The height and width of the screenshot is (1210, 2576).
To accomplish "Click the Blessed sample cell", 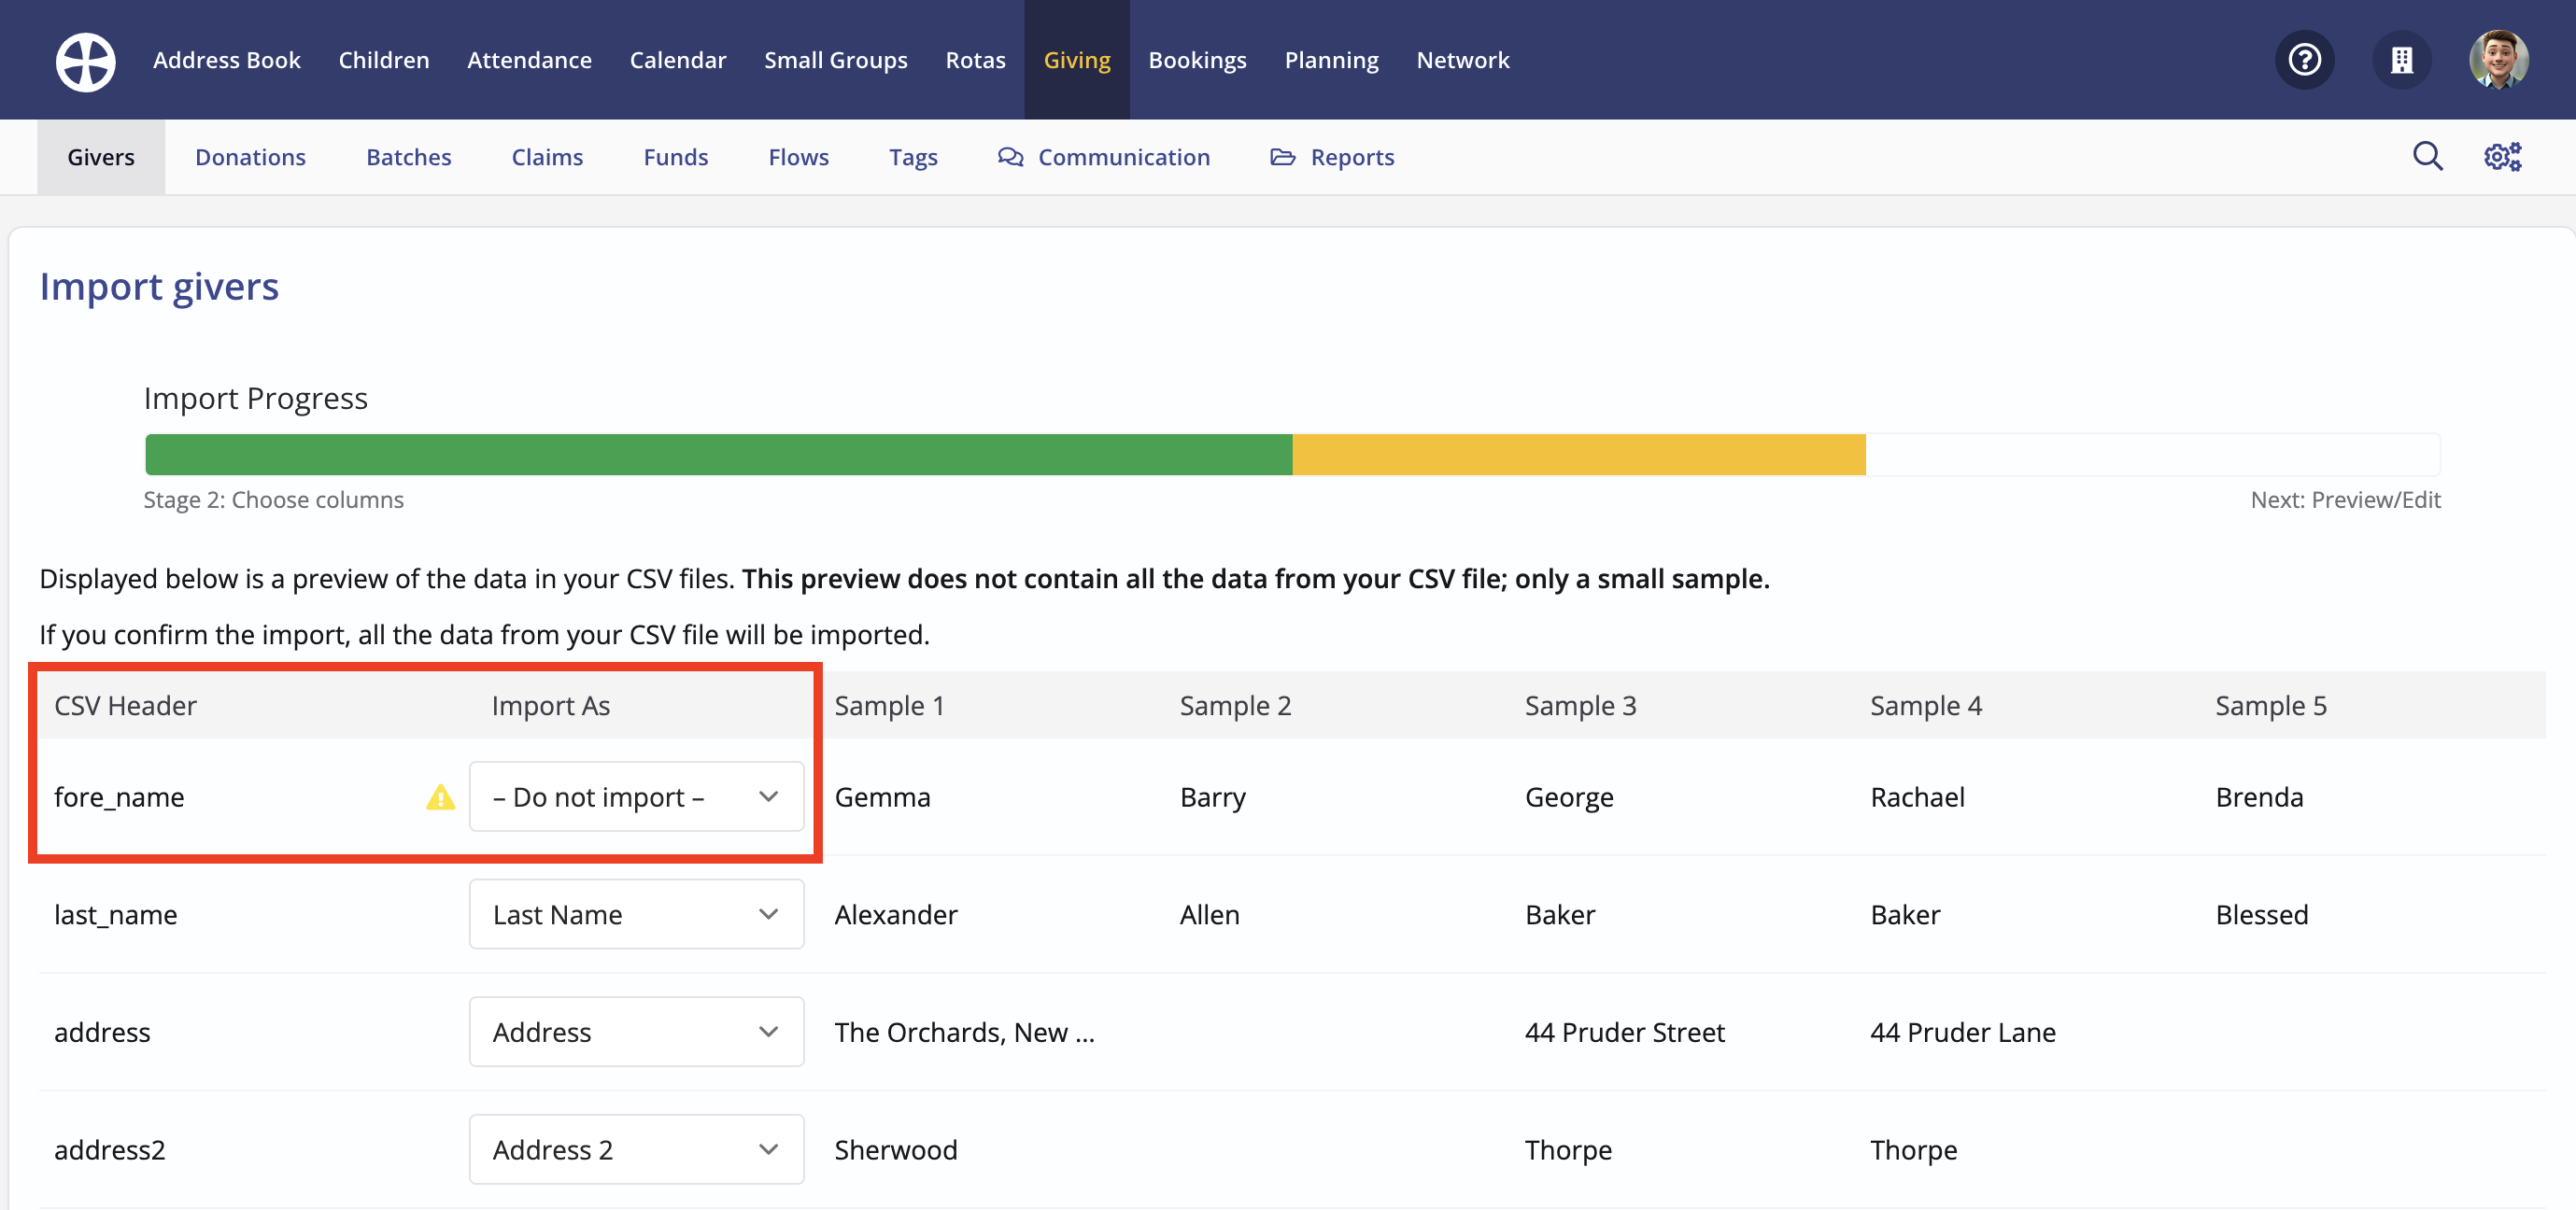I will [2262, 914].
